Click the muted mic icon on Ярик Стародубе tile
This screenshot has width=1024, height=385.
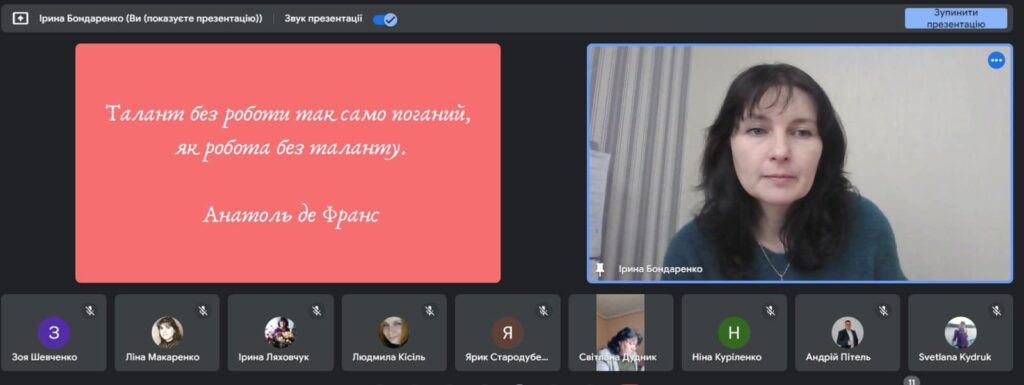(x=543, y=311)
